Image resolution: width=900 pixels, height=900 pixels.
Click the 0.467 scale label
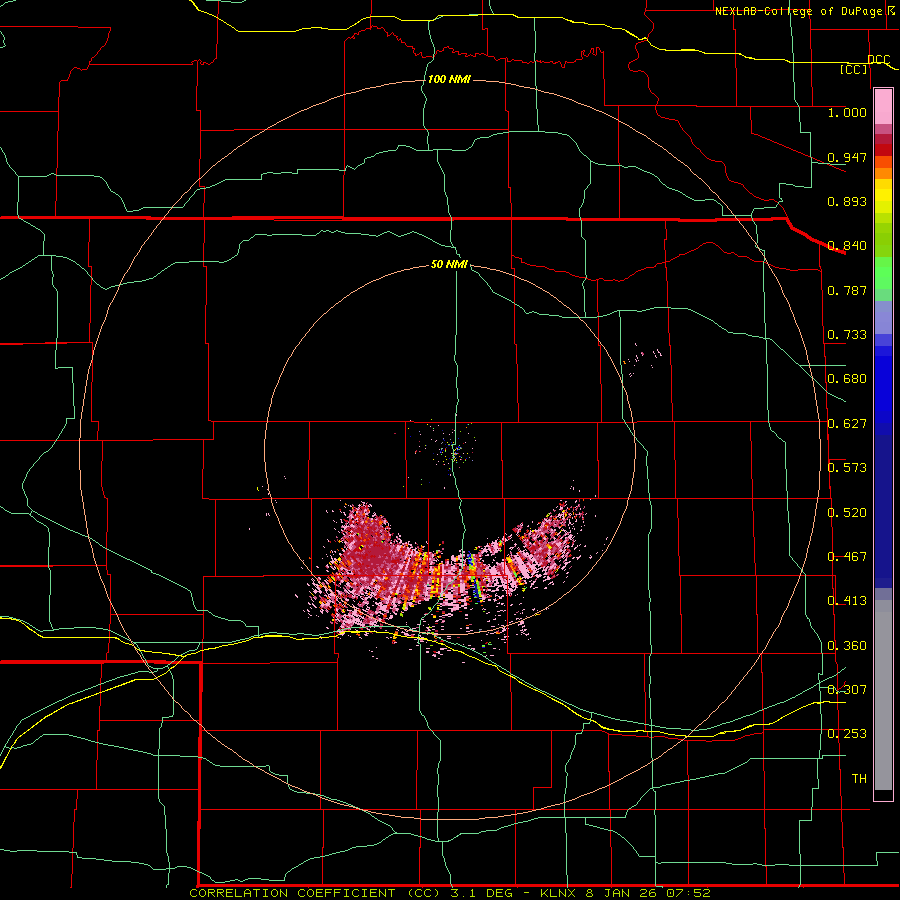[847, 557]
